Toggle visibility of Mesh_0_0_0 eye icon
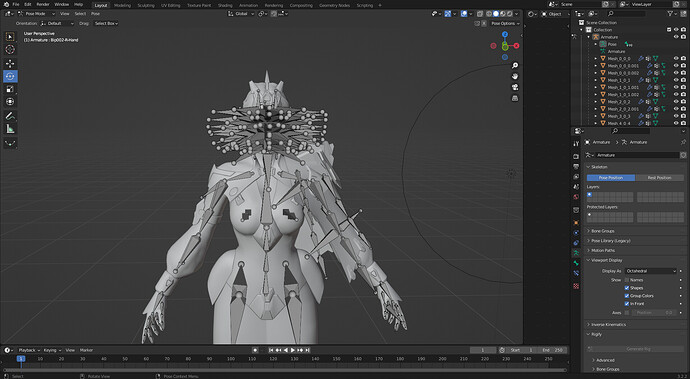The height and width of the screenshot is (379, 690). tap(676, 59)
